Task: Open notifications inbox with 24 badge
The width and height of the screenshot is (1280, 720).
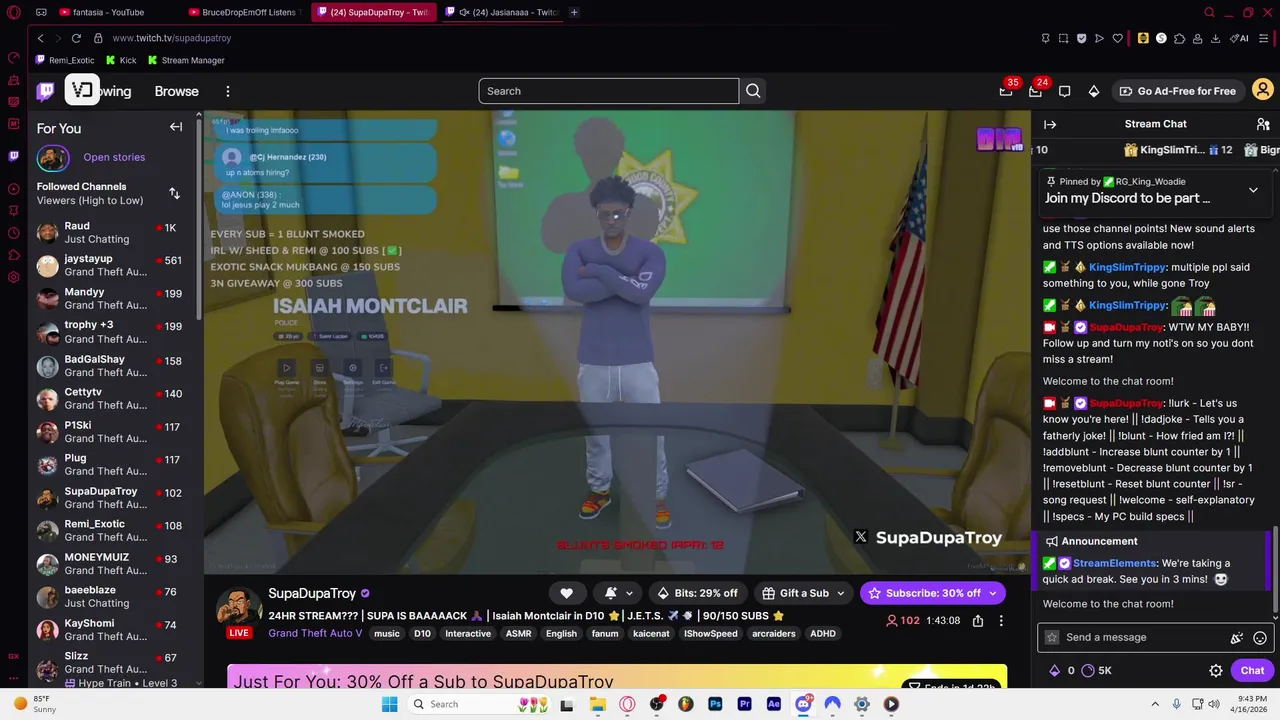Action: point(1035,91)
